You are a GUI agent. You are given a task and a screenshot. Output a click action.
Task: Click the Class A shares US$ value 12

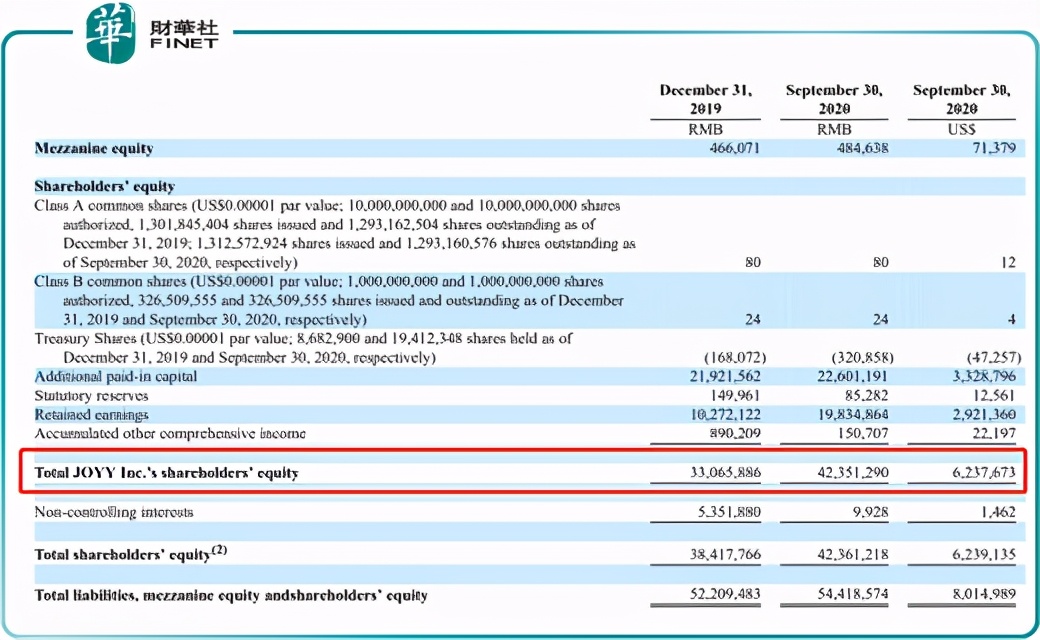(1008, 263)
